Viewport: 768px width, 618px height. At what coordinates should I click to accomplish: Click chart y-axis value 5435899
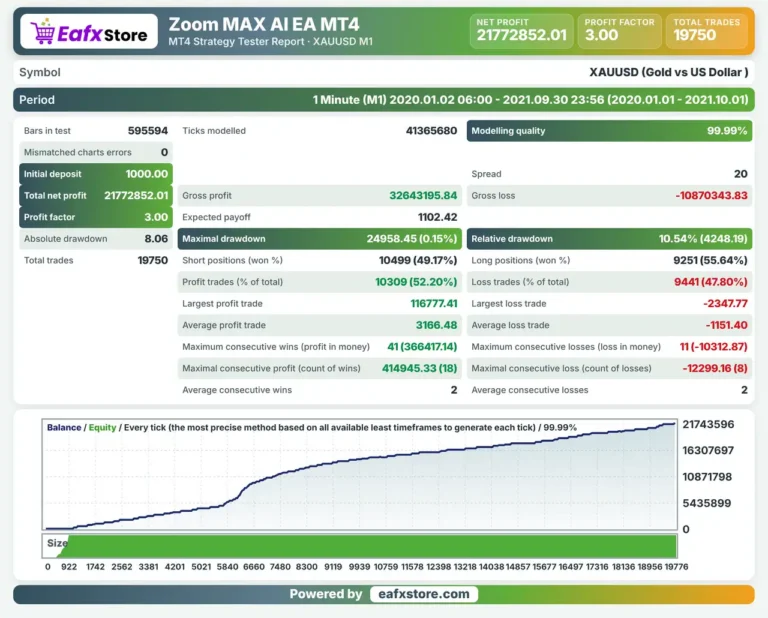click(707, 503)
